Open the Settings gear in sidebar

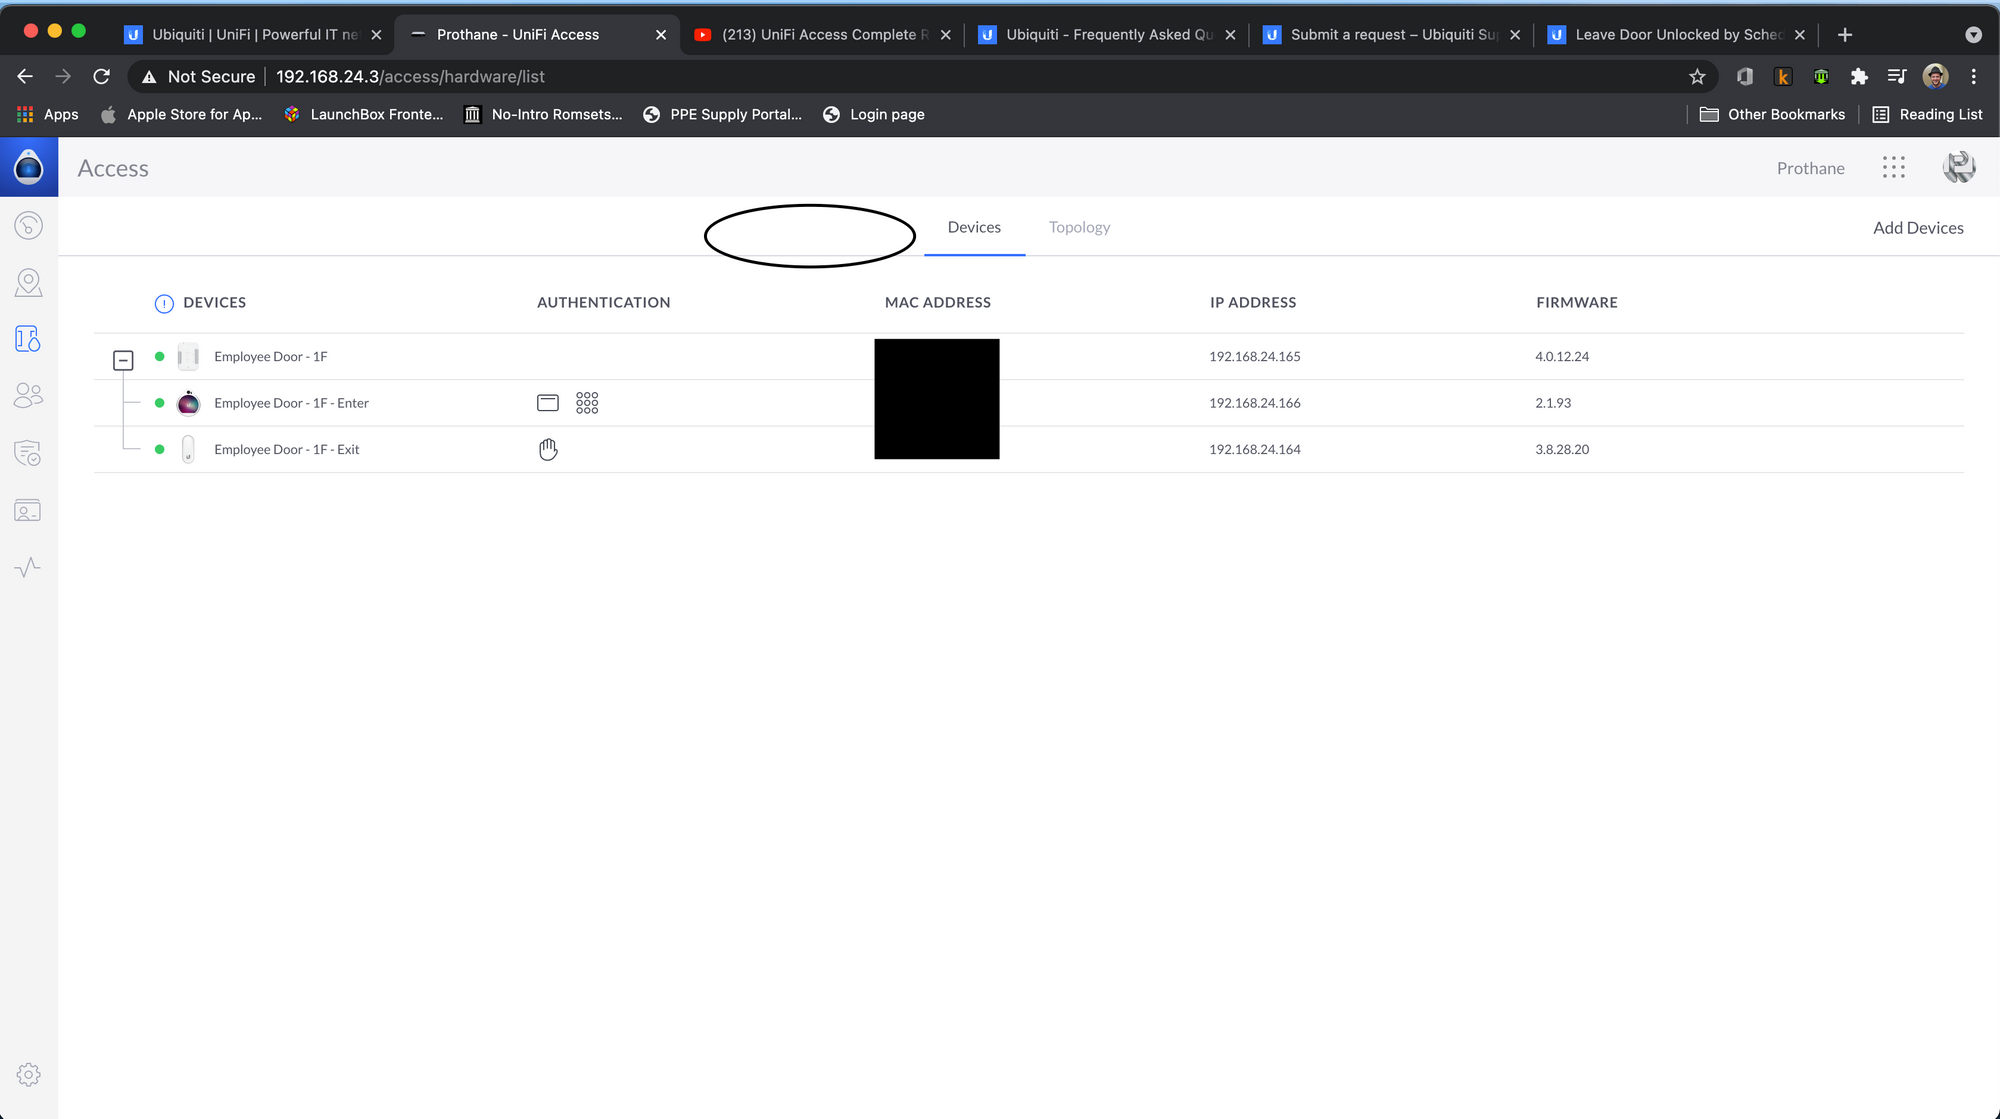coord(28,1074)
